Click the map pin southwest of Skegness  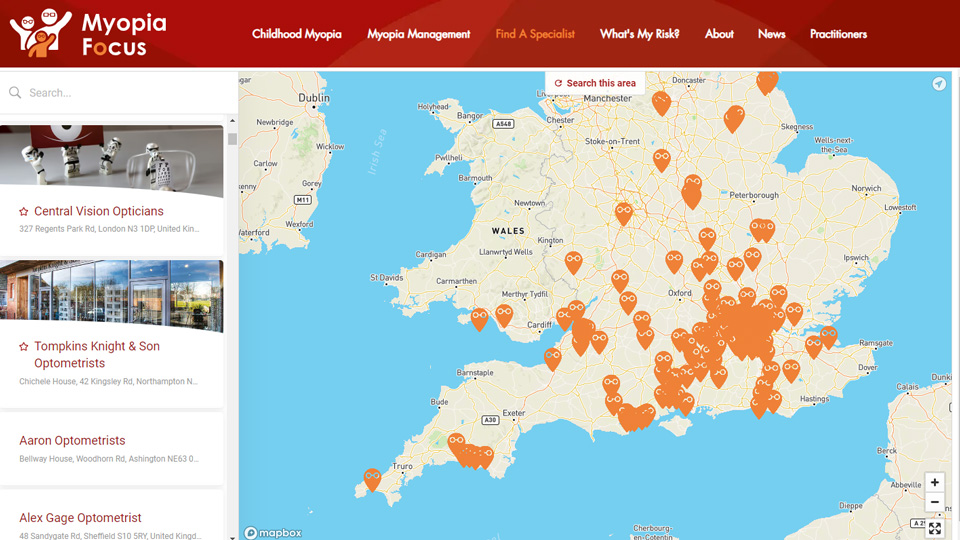(733, 118)
